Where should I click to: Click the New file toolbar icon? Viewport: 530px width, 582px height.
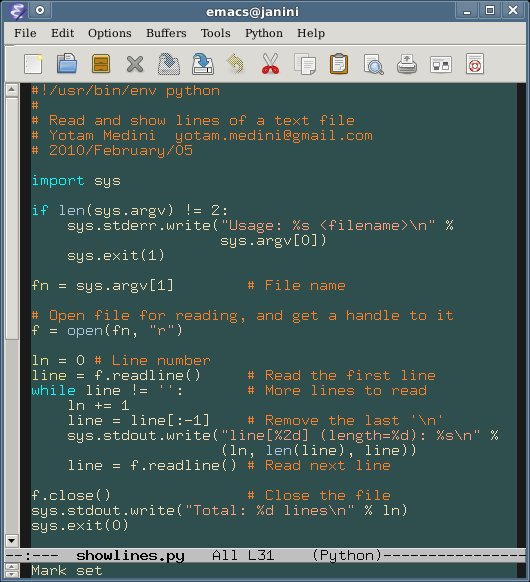coord(33,64)
